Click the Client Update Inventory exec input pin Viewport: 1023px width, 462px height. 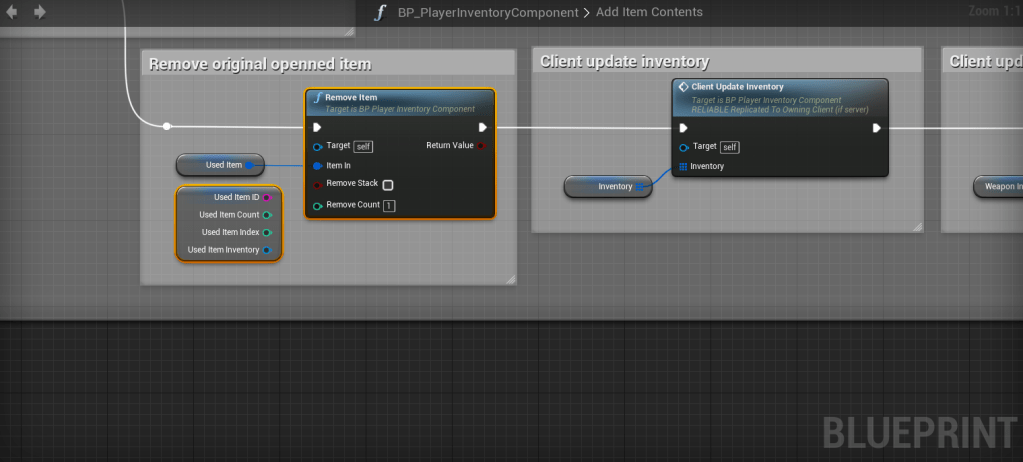tap(683, 127)
